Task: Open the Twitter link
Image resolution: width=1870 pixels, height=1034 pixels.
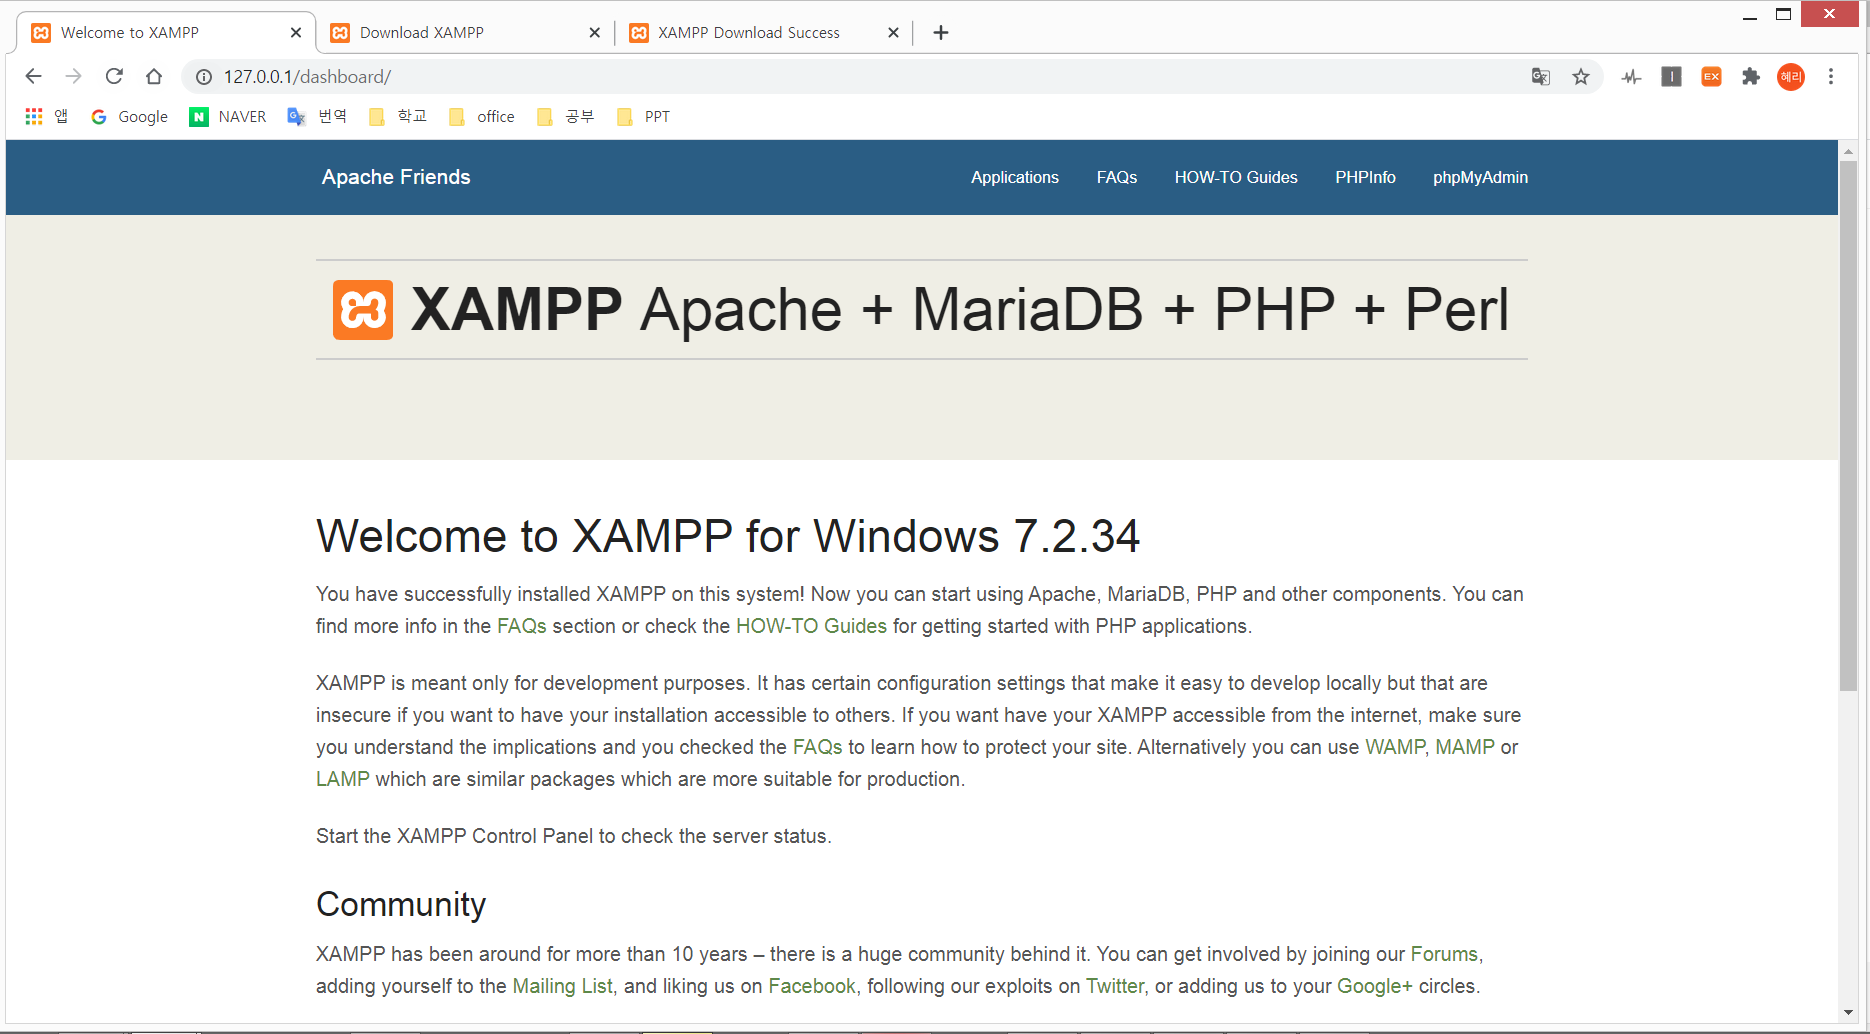Action: coord(1115,986)
